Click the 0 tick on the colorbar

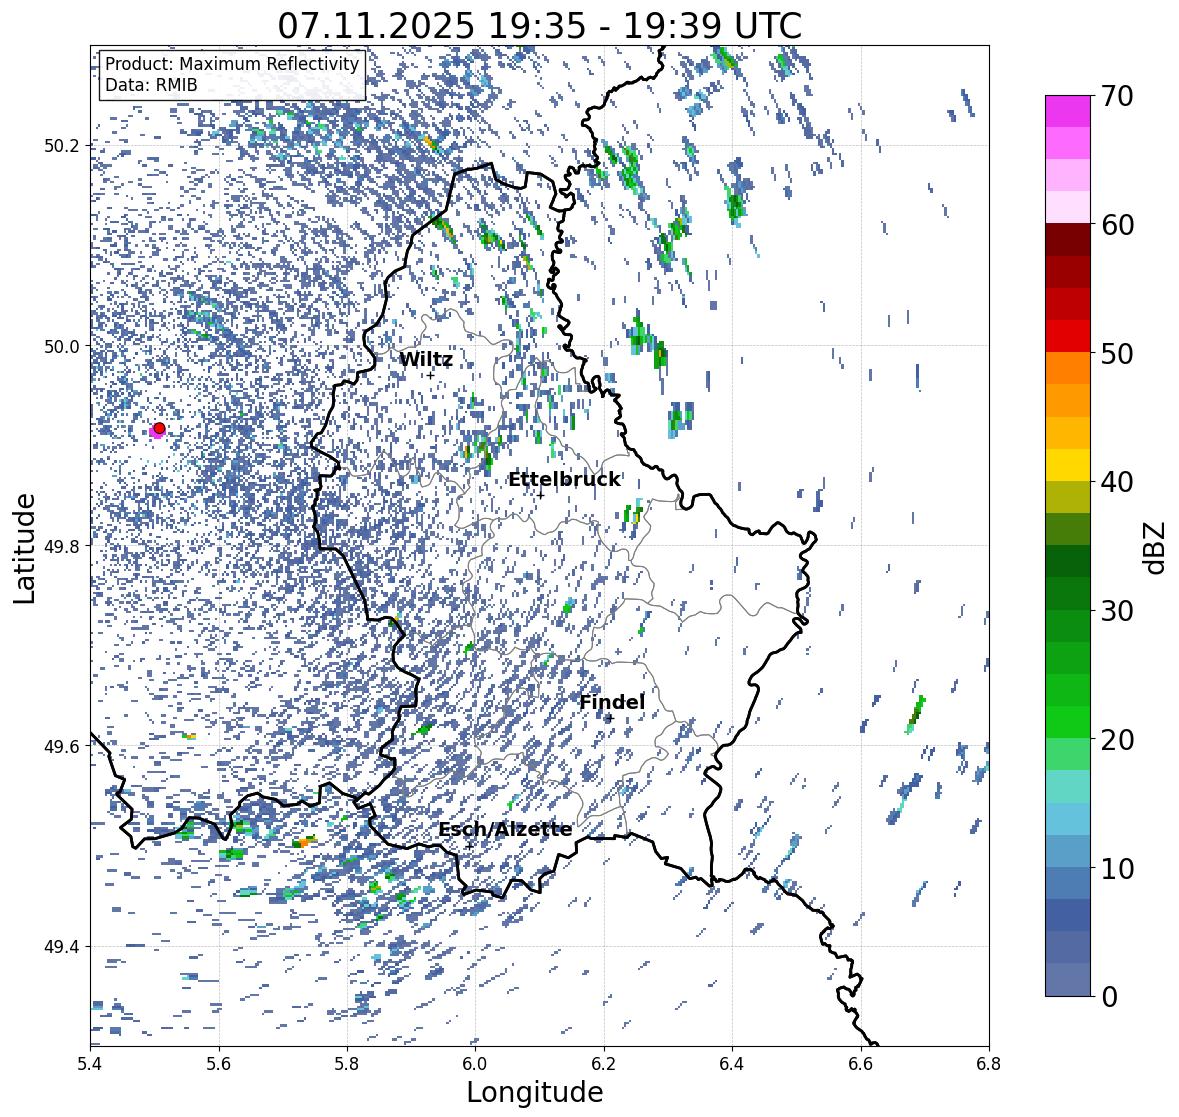pyautogui.click(x=1109, y=997)
